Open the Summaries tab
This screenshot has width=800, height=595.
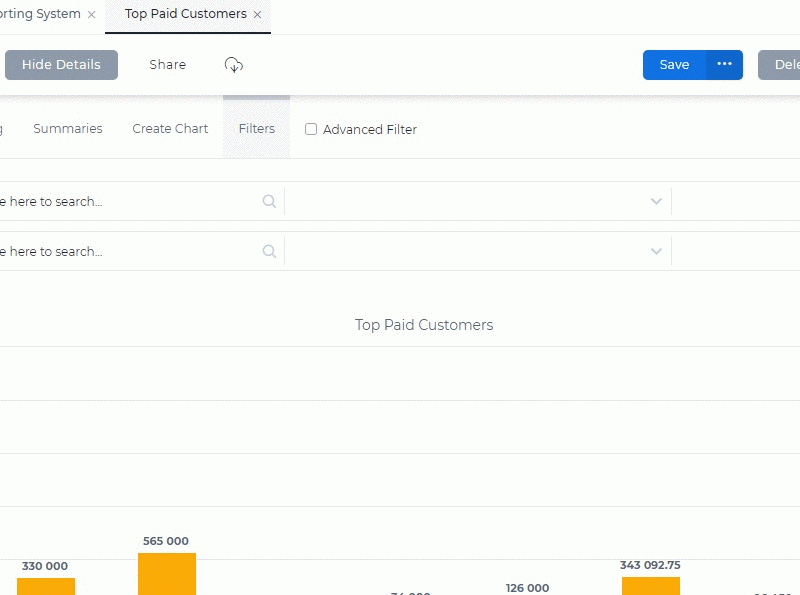pos(68,129)
